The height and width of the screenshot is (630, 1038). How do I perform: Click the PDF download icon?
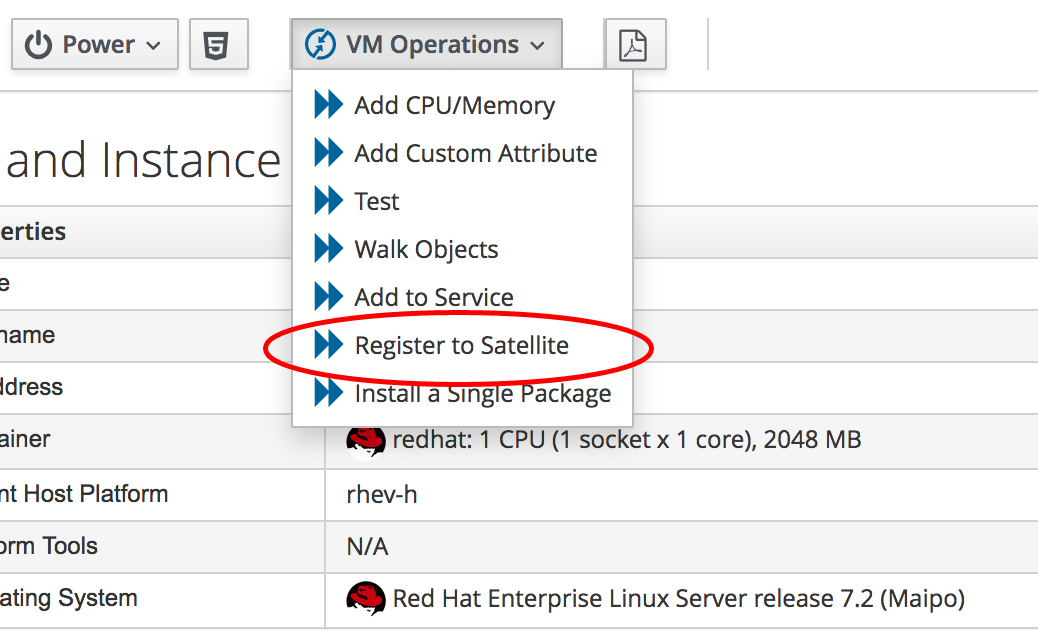point(634,45)
